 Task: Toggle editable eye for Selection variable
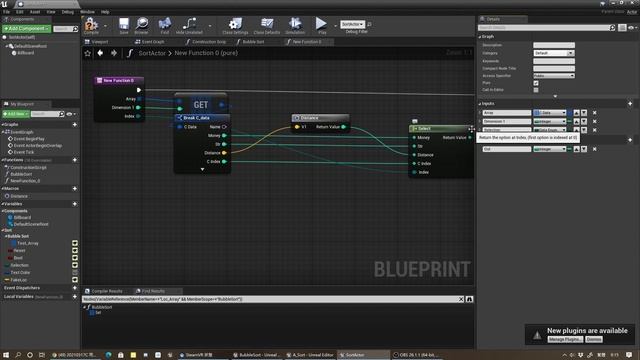[x=75, y=265]
